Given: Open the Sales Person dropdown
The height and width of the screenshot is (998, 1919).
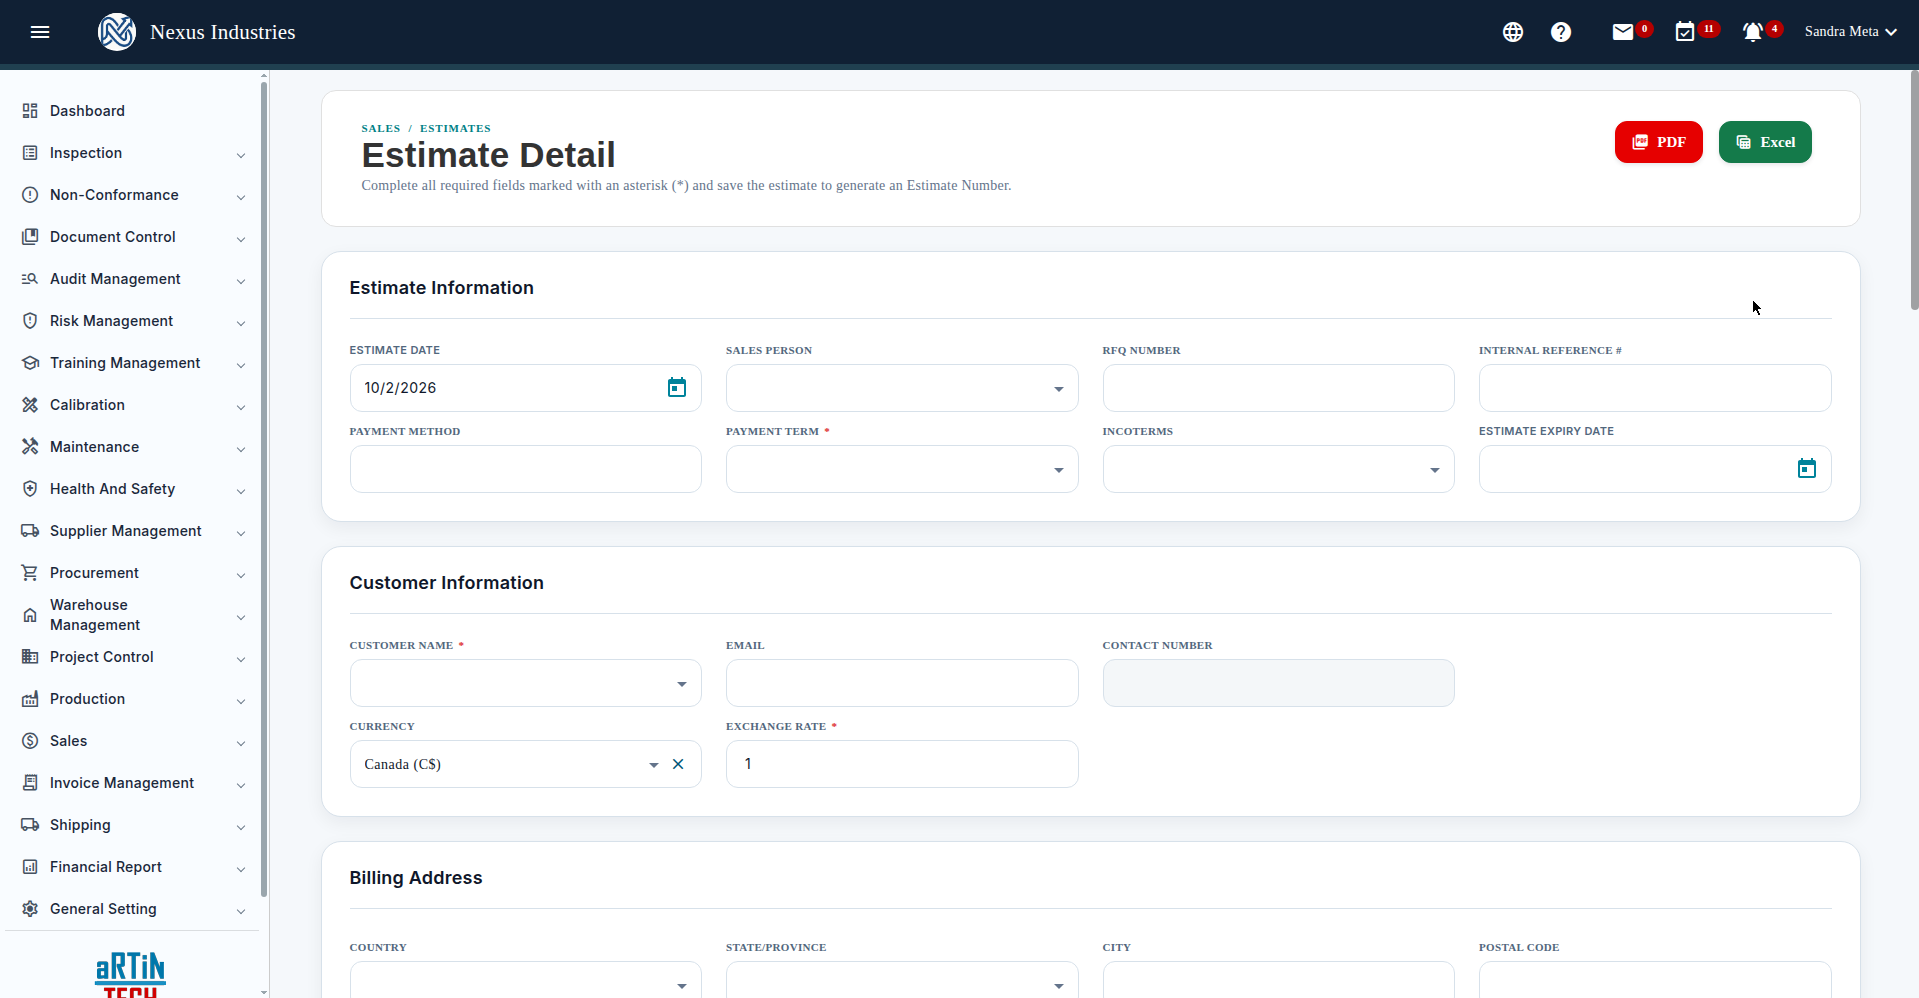Looking at the screenshot, I should point(902,388).
